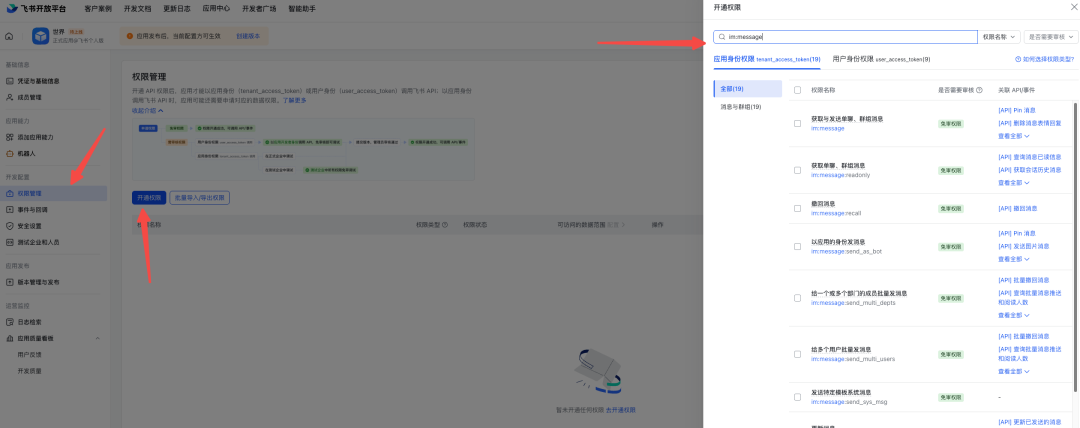Check the im:message:send_multi_users permission checkbox
Image resolution: width=1080 pixels, height=428 pixels.
(798, 354)
